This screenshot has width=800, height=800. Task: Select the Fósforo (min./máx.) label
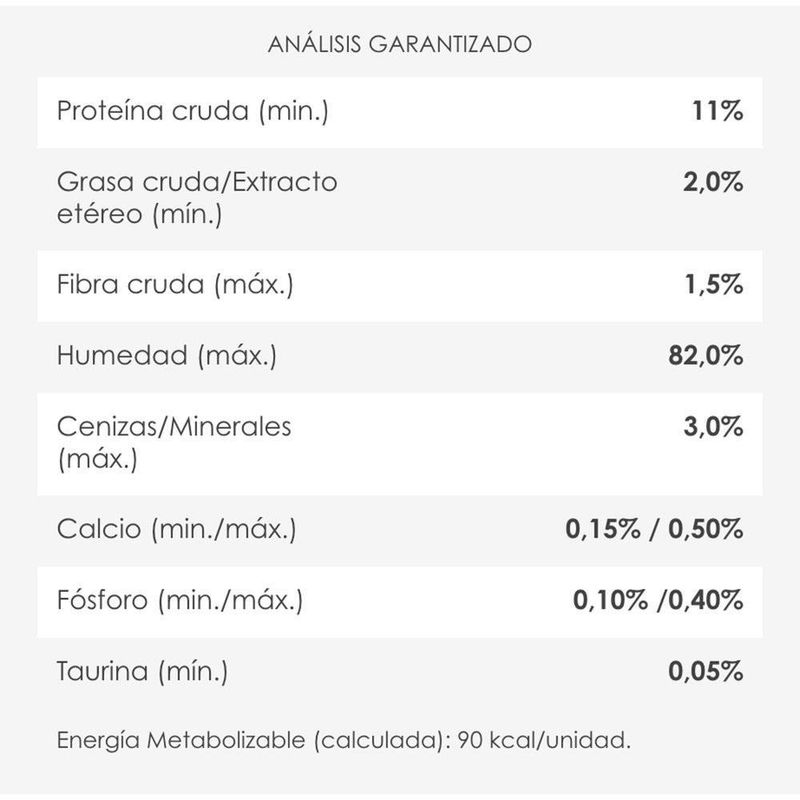click(180, 601)
